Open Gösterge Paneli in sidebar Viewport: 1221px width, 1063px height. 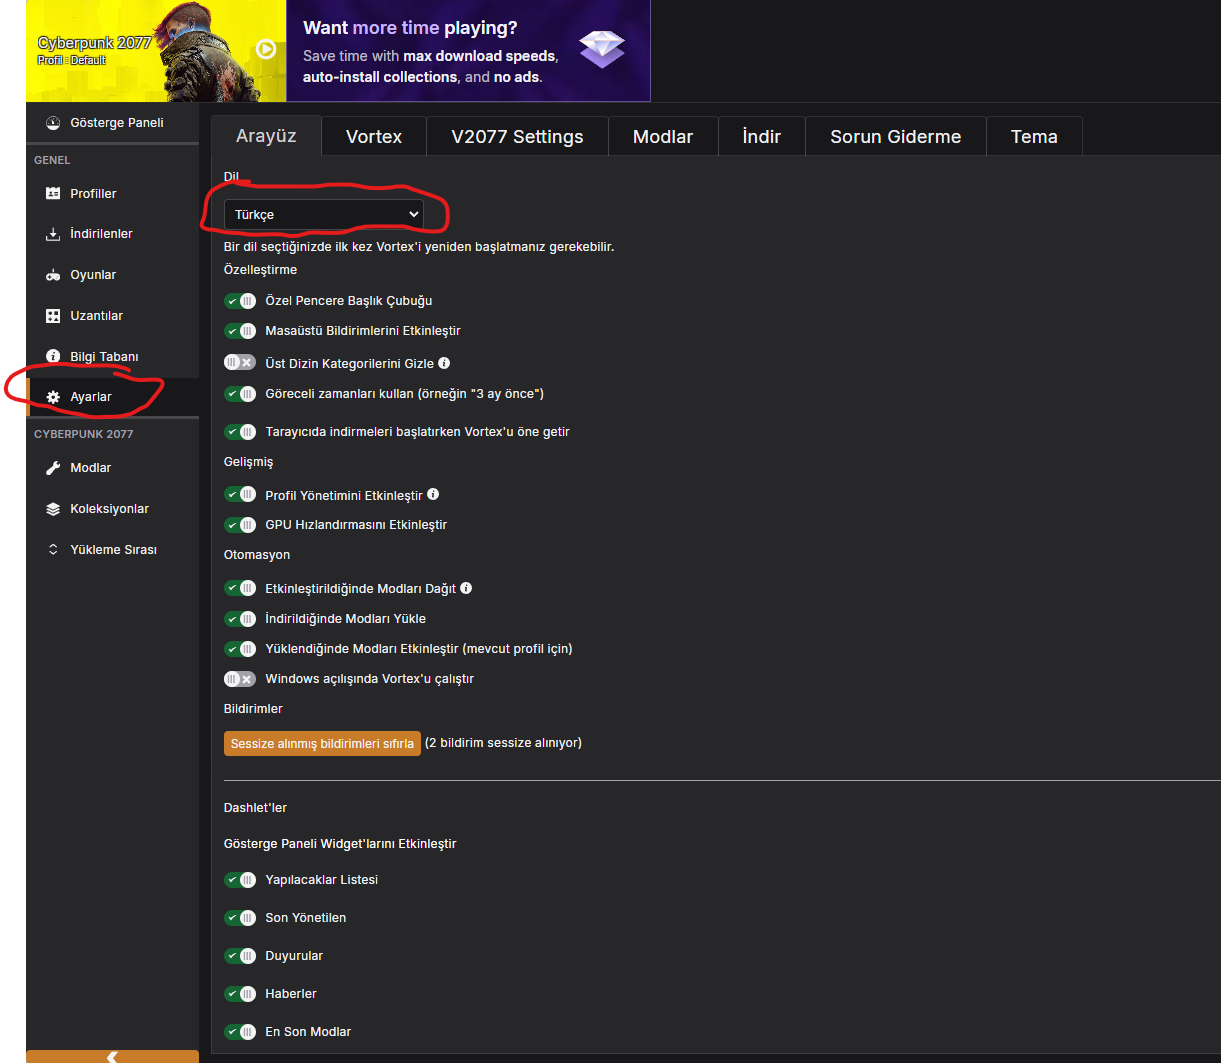click(x=112, y=123)
